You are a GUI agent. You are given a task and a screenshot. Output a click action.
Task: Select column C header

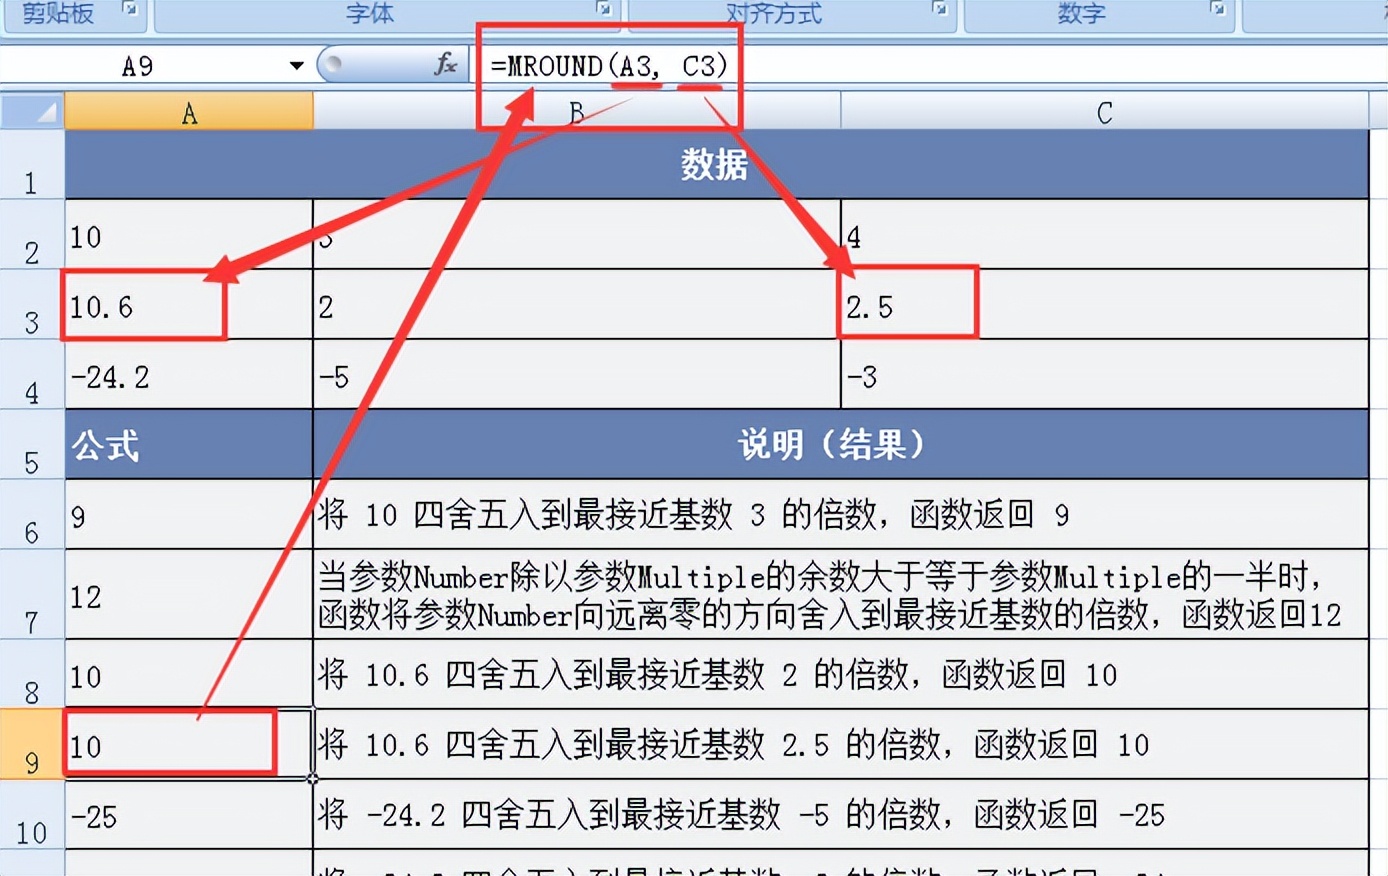tap(1104, 112)
